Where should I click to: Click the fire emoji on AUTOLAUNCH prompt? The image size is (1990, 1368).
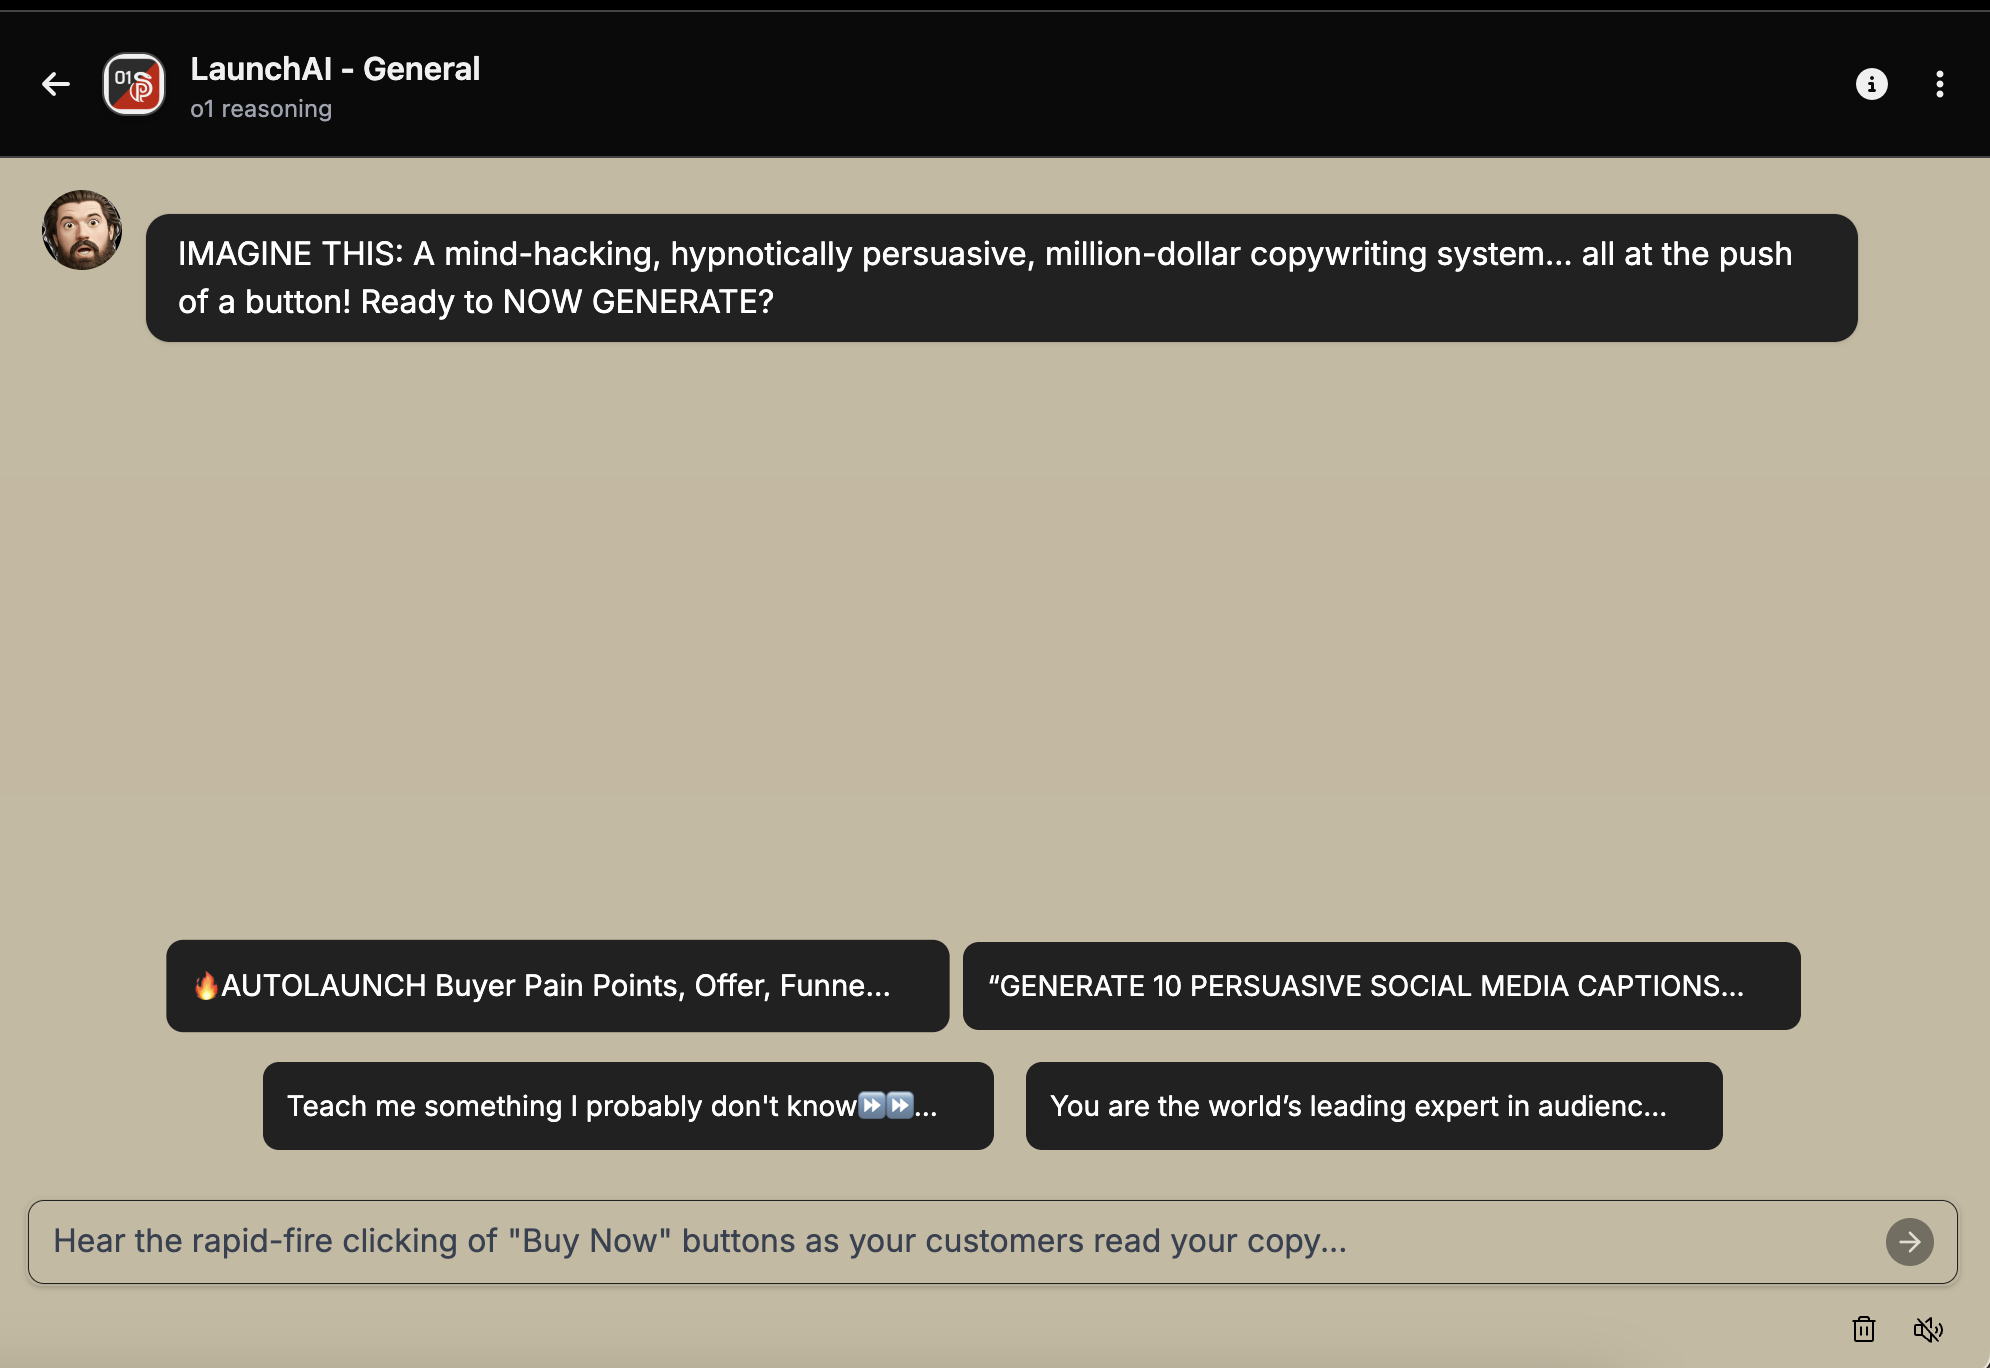206,986
